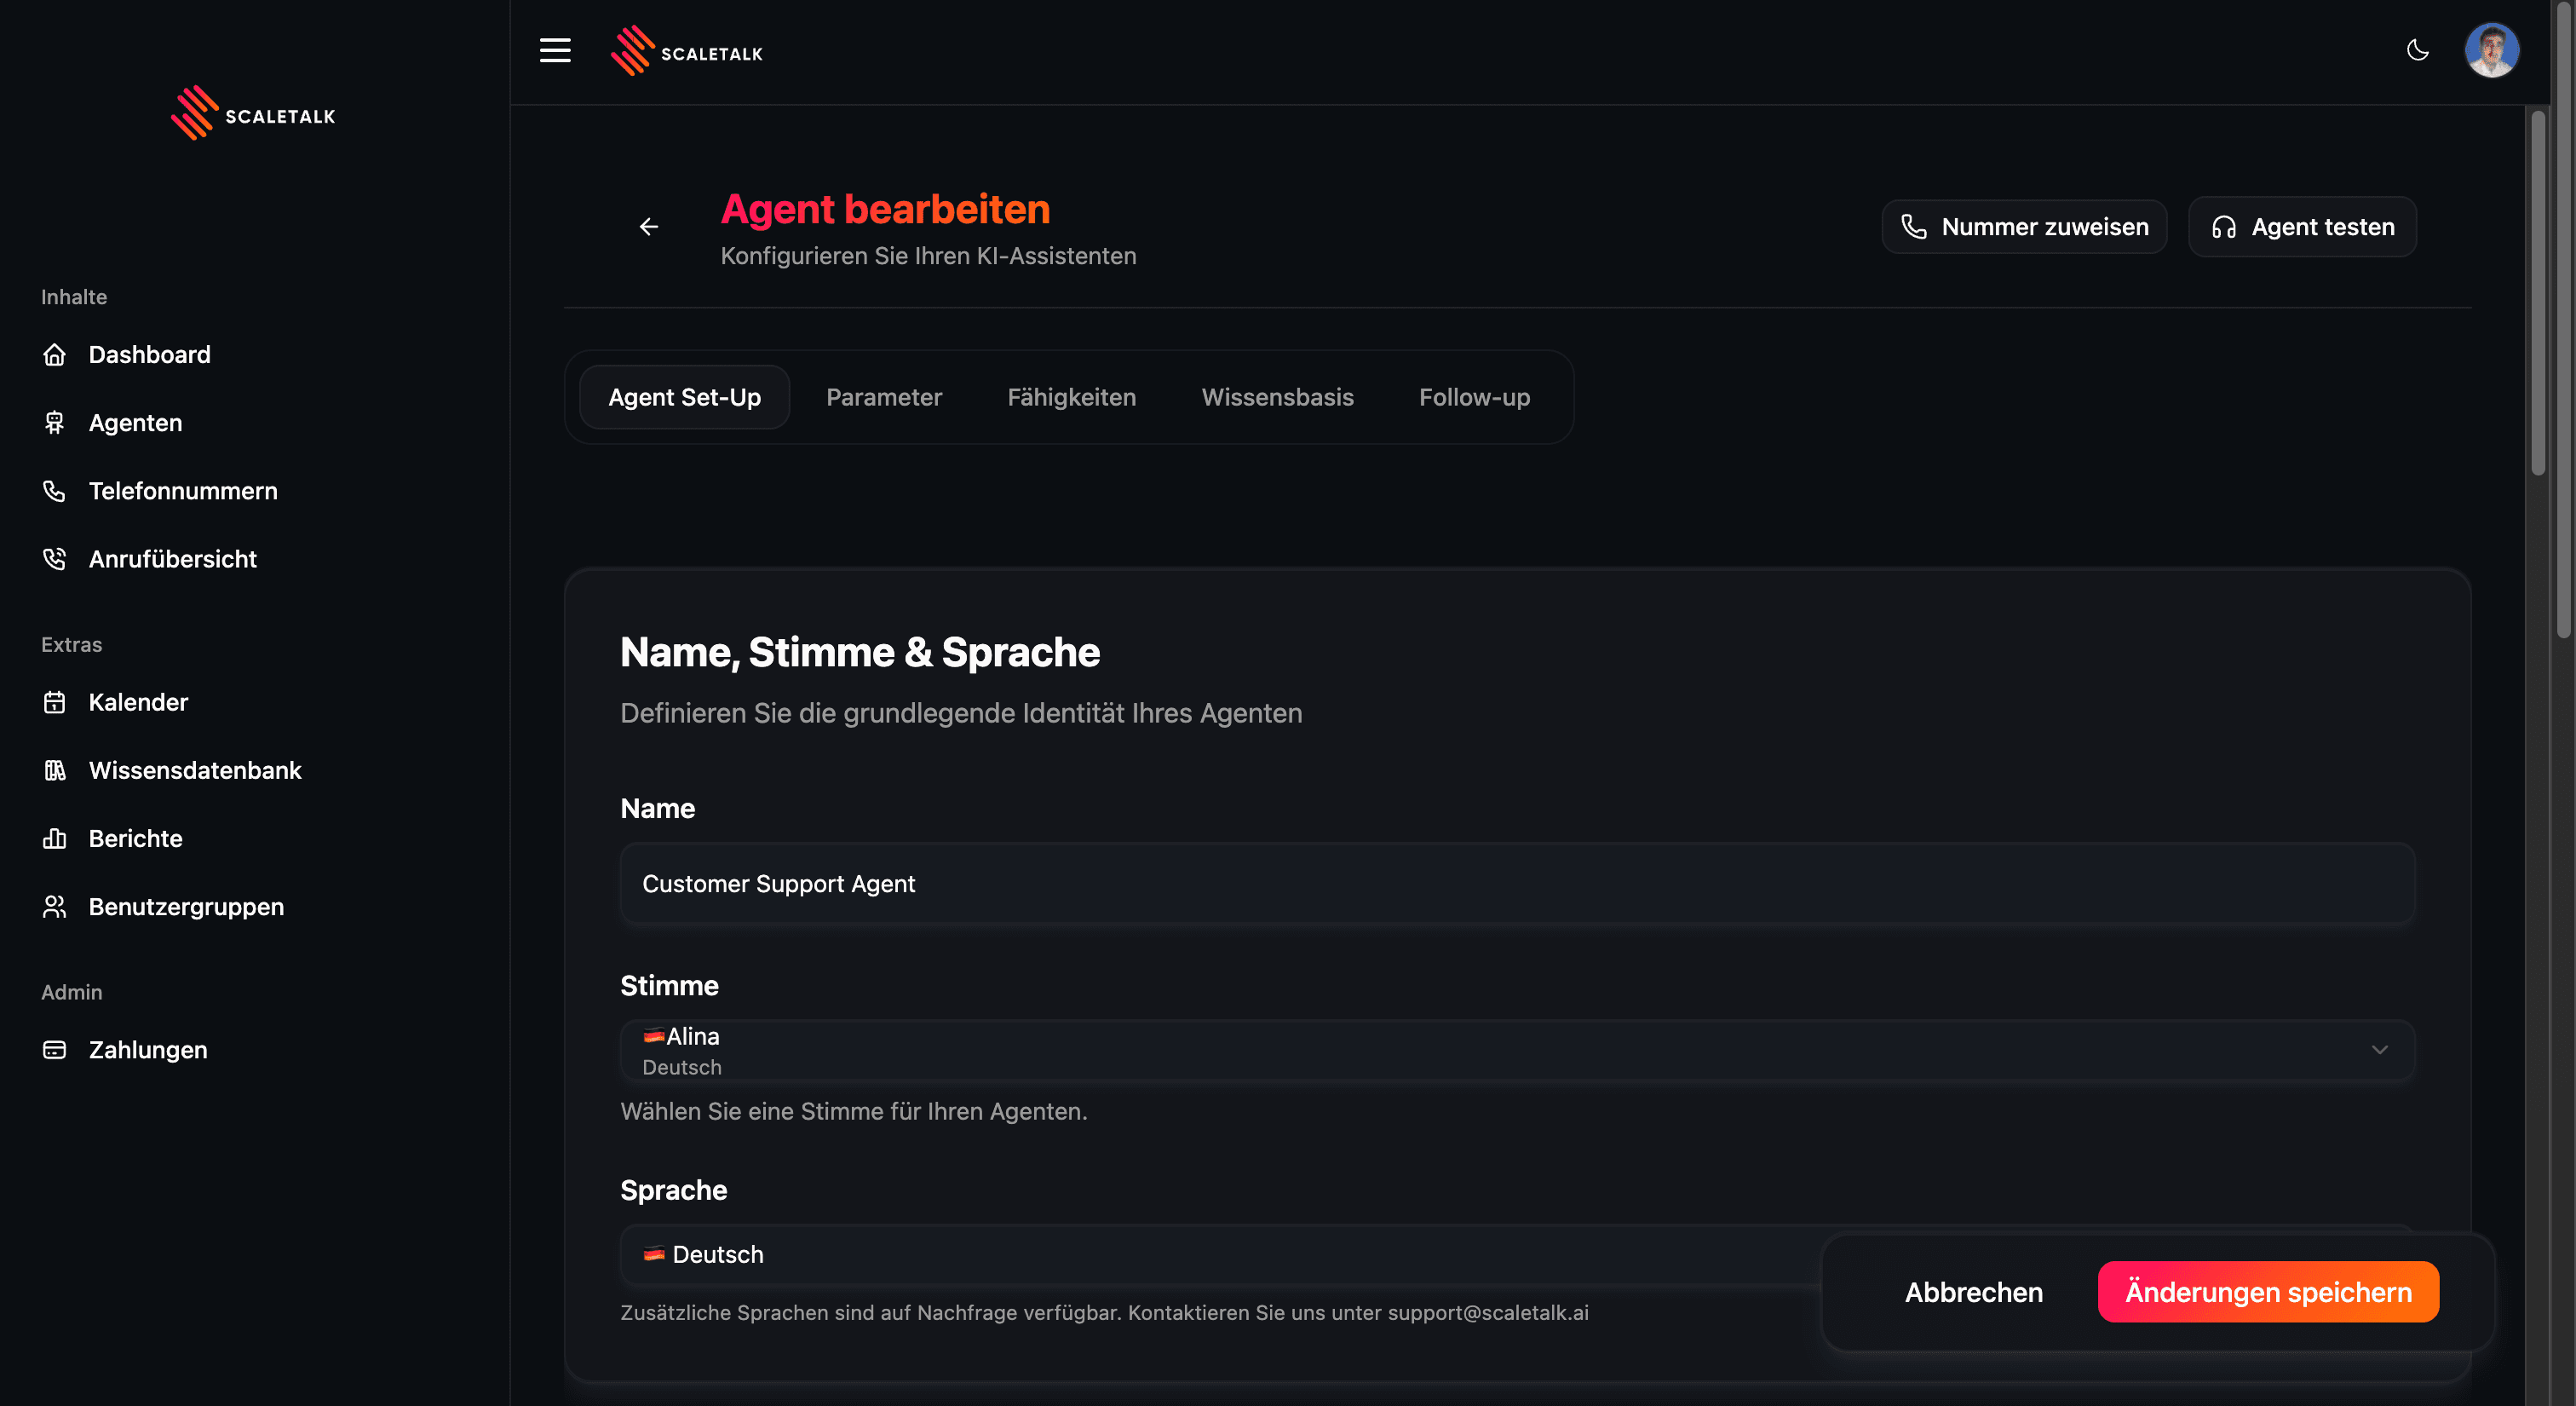Click the Name input field

1516,884
